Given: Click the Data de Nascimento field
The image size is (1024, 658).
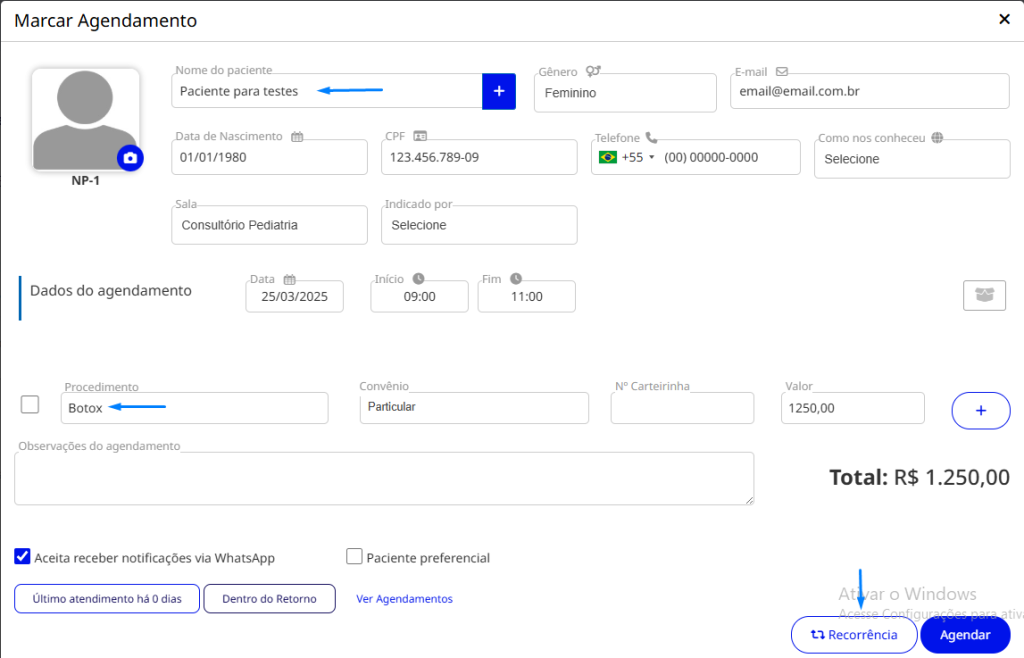Looking at the screenshot, I should [x=269, y=157].
